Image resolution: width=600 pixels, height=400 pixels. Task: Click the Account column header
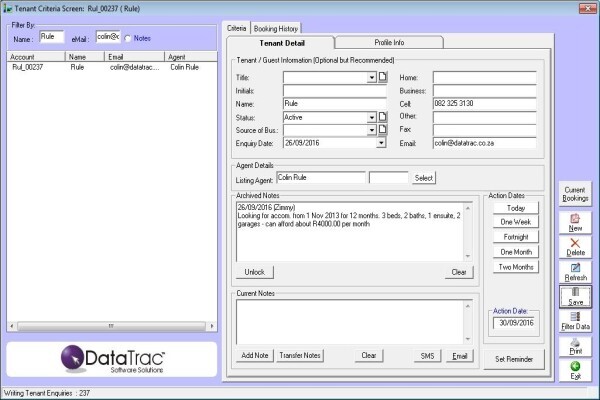point(36,57)
